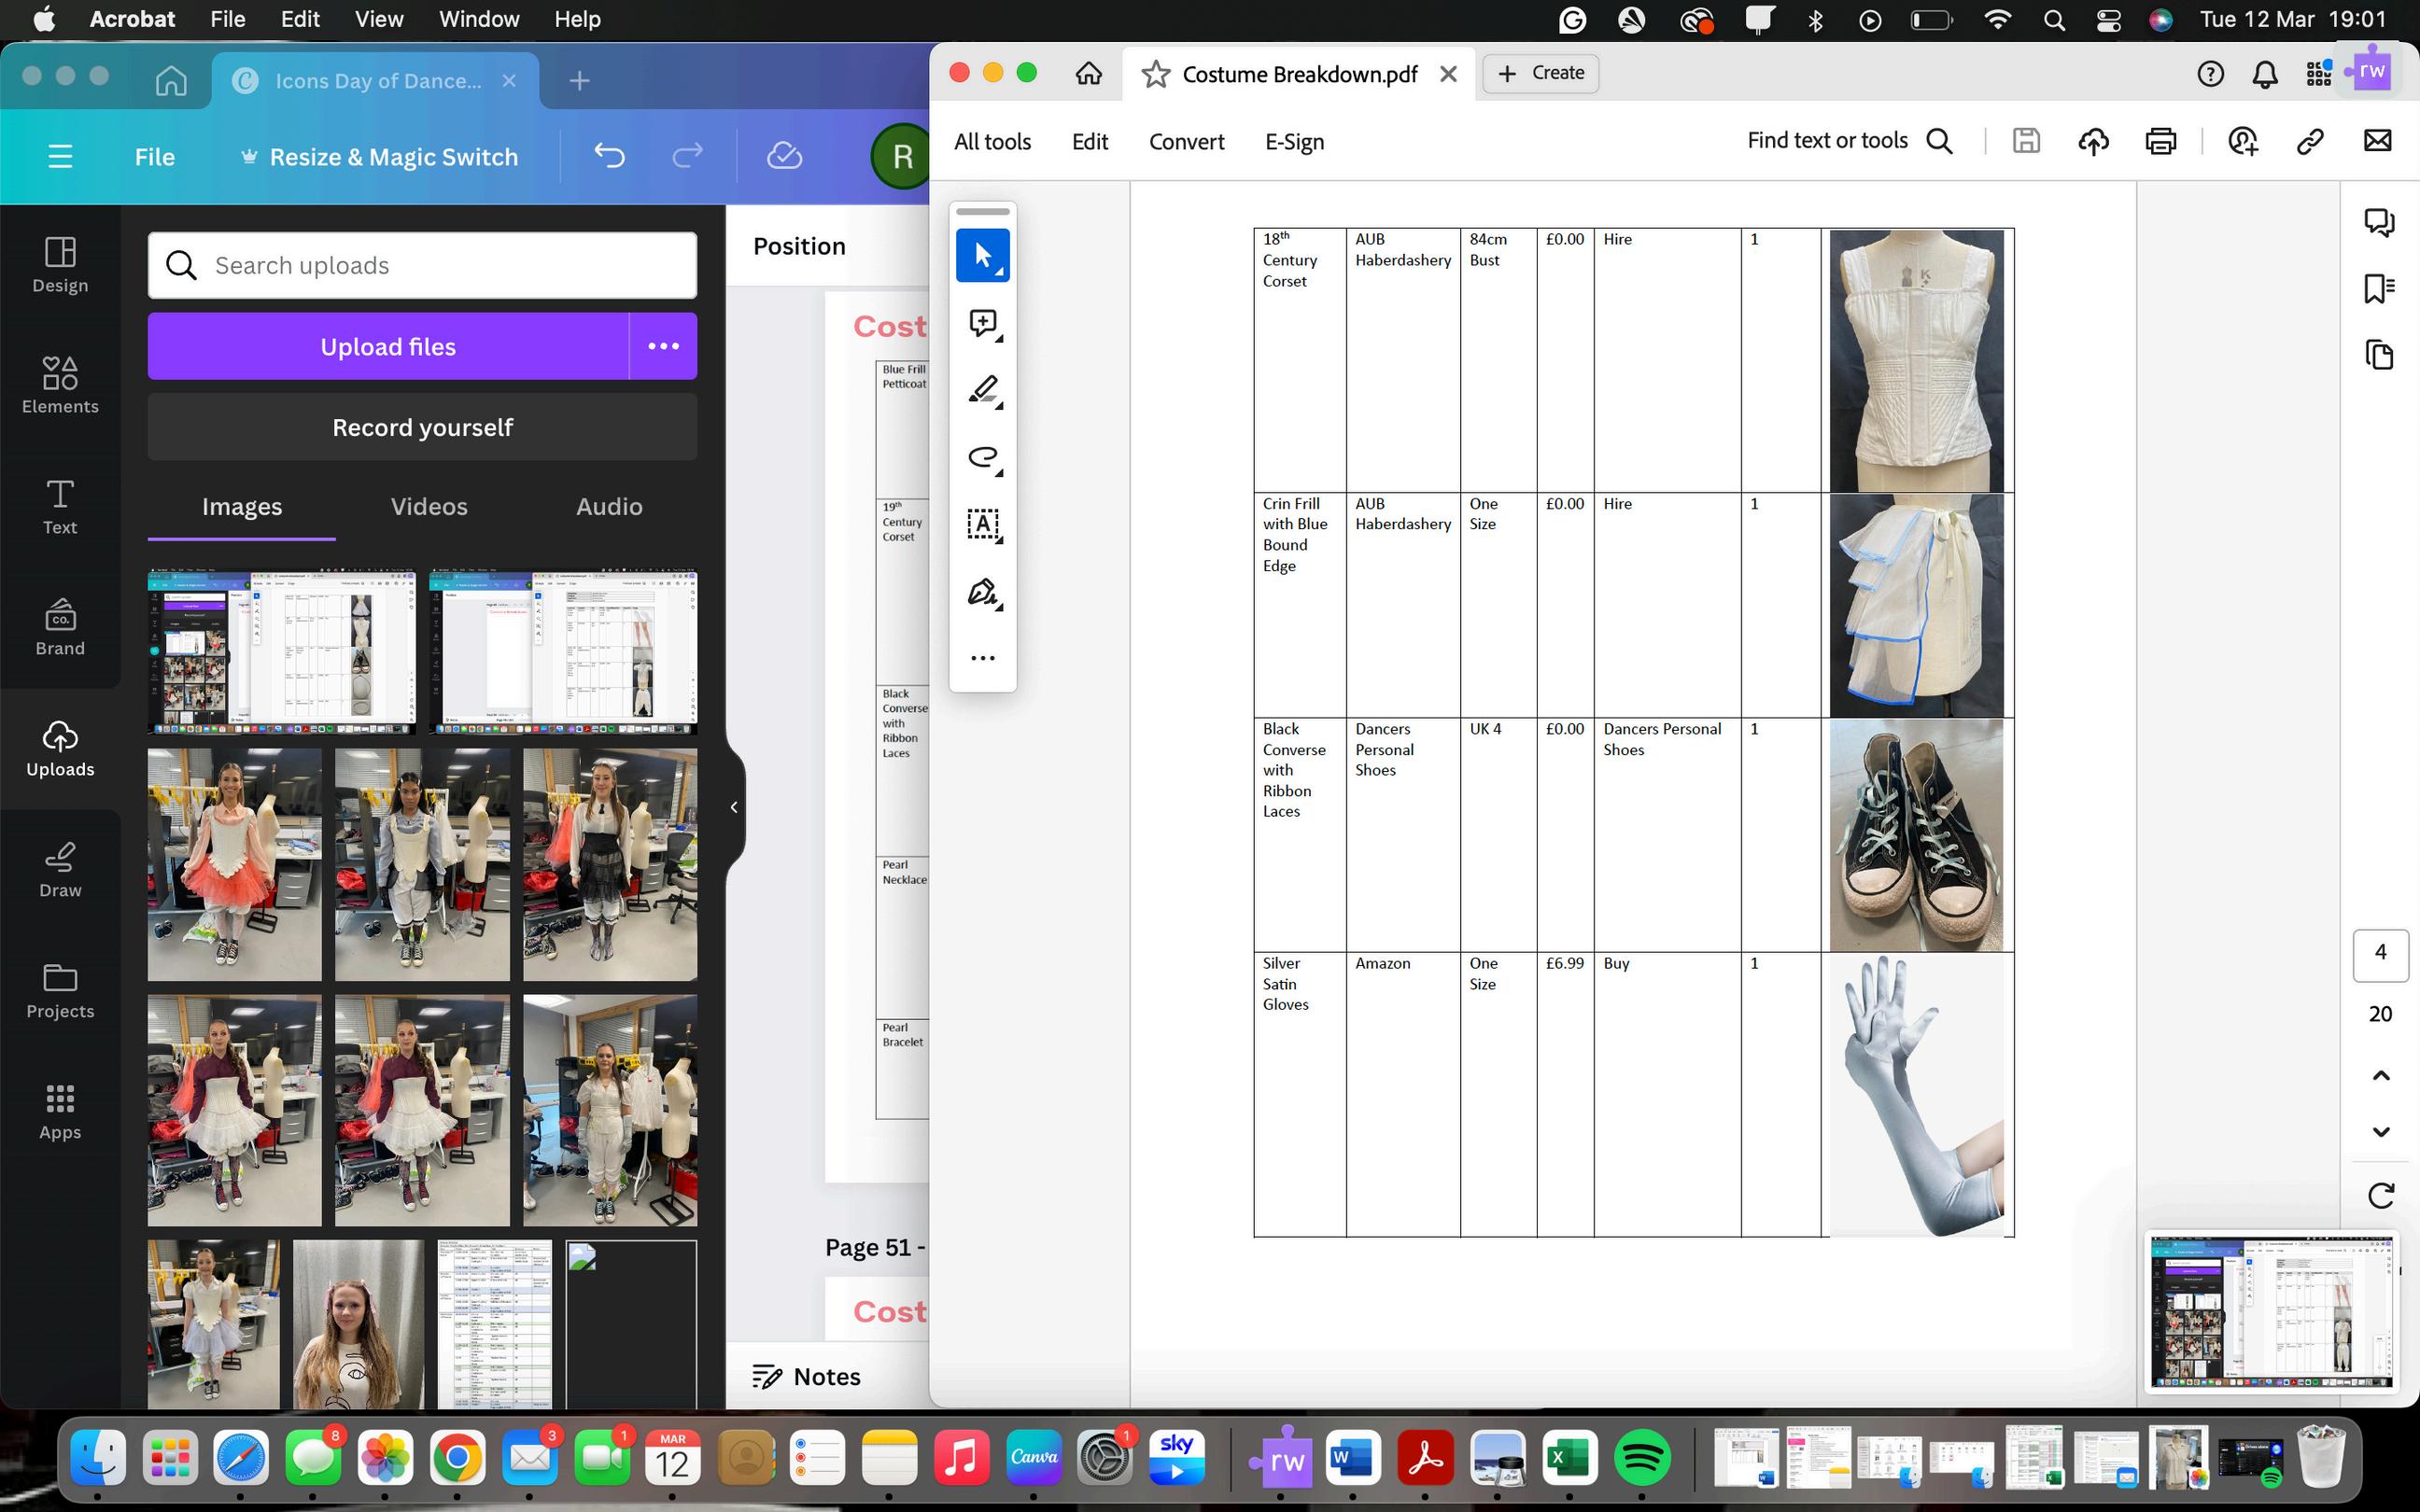The image size is (2420, 1512).
Task: Open the Convert menu in Acrobat
Action: 1186,142
